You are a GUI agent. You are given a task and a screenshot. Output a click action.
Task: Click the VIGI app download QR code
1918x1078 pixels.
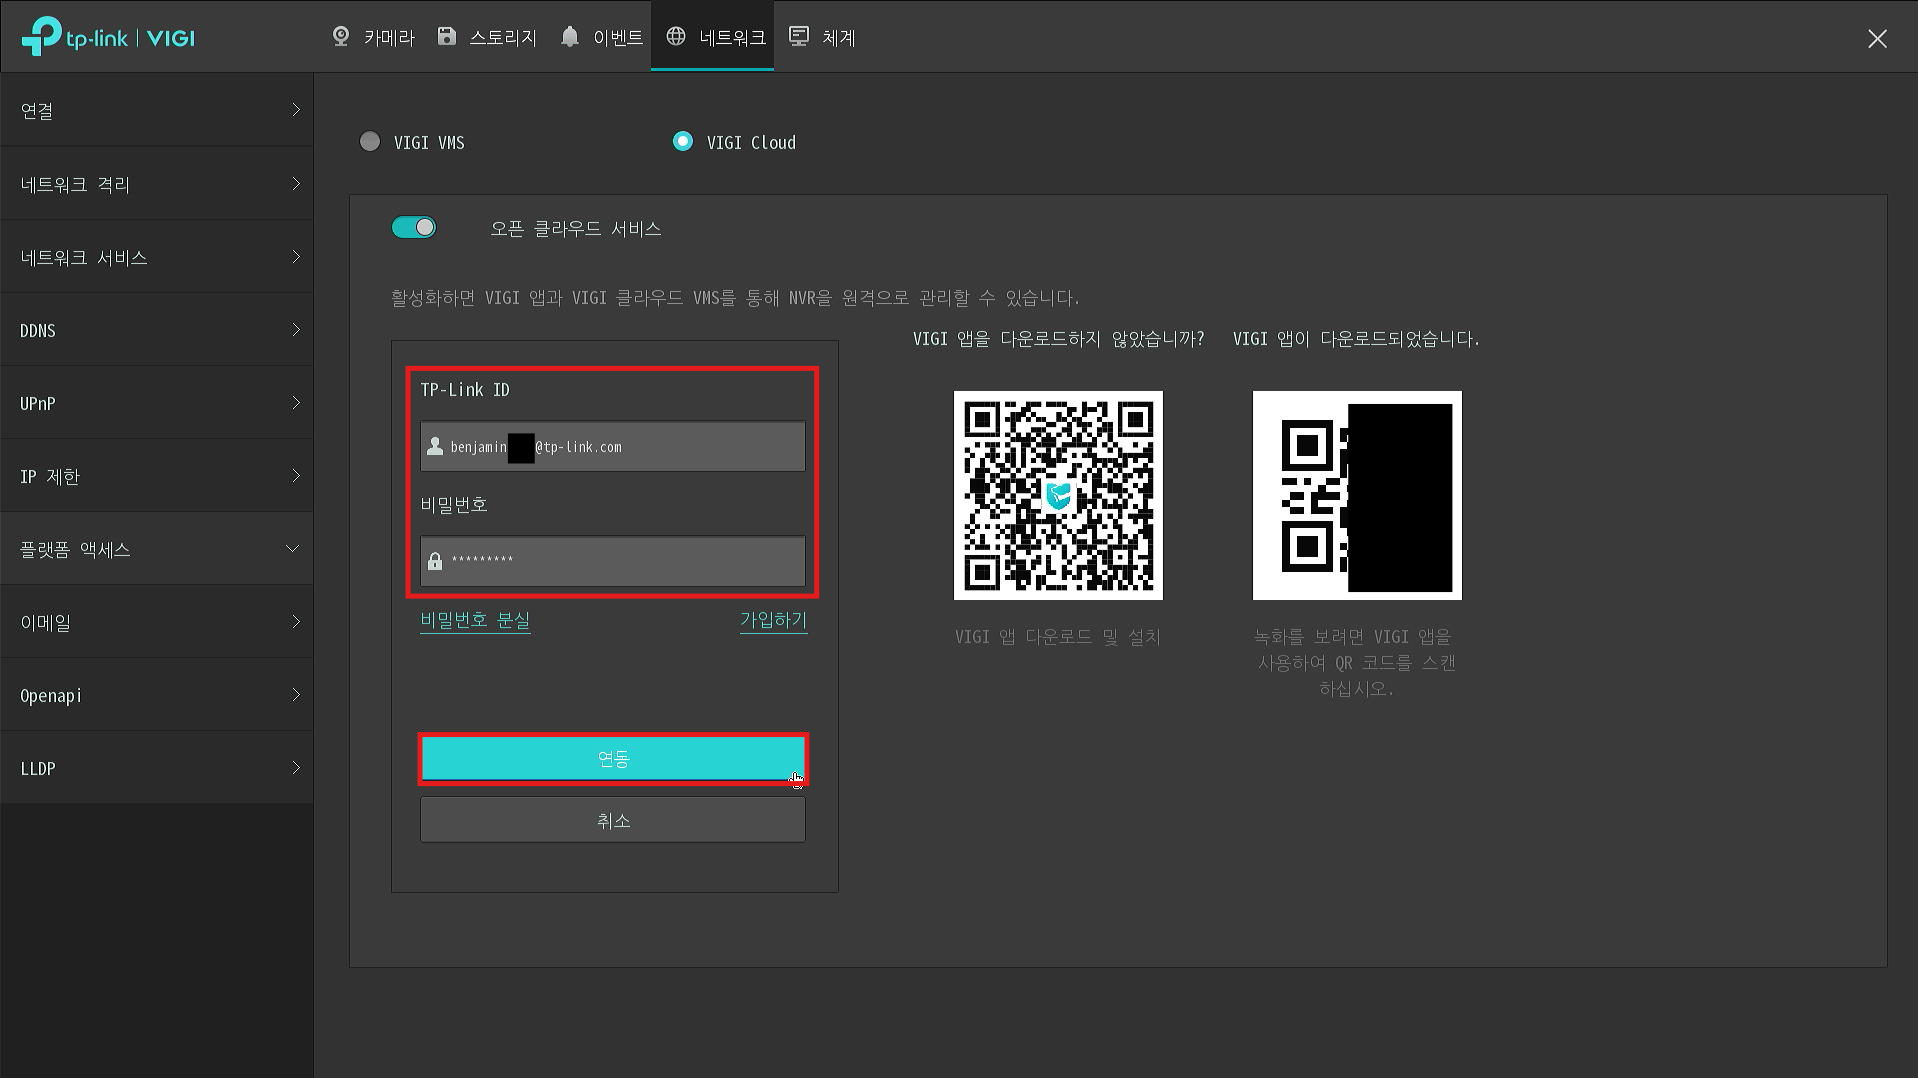(1058, 496)
